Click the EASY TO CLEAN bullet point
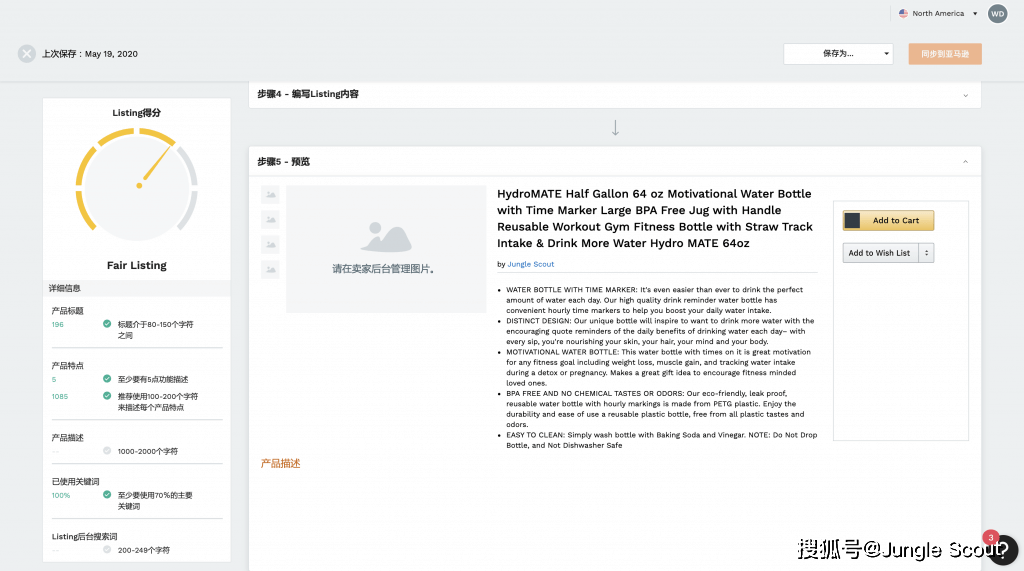This screenshot has height=571, width=1024. pyautogui.click(x=662, y=440)
